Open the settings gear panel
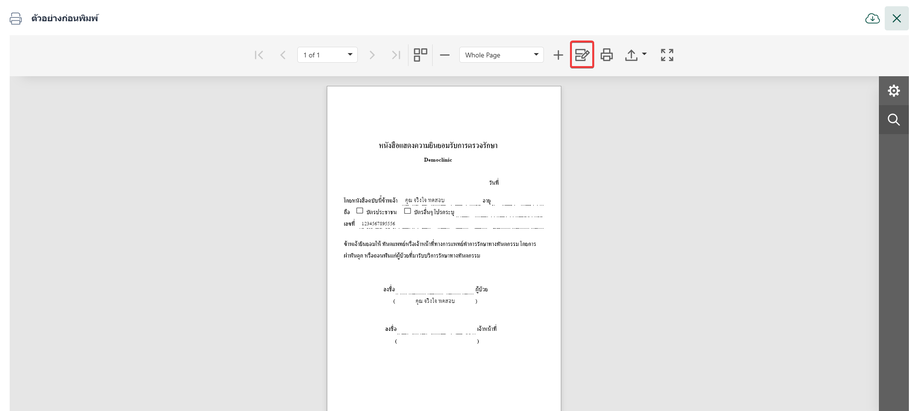The image size is (920, 411). point(893,91)
